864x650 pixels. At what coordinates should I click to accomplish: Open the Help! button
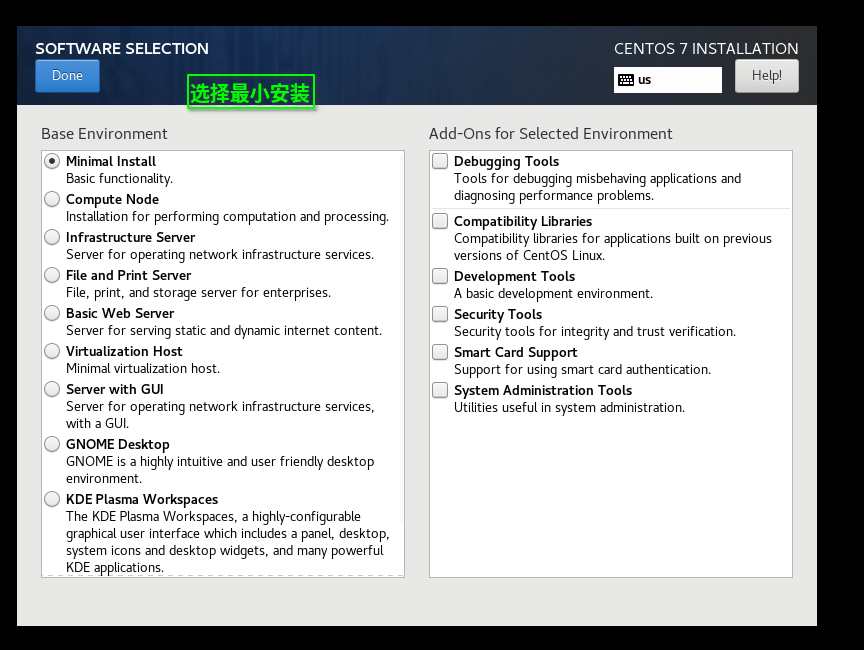(766, 76)
